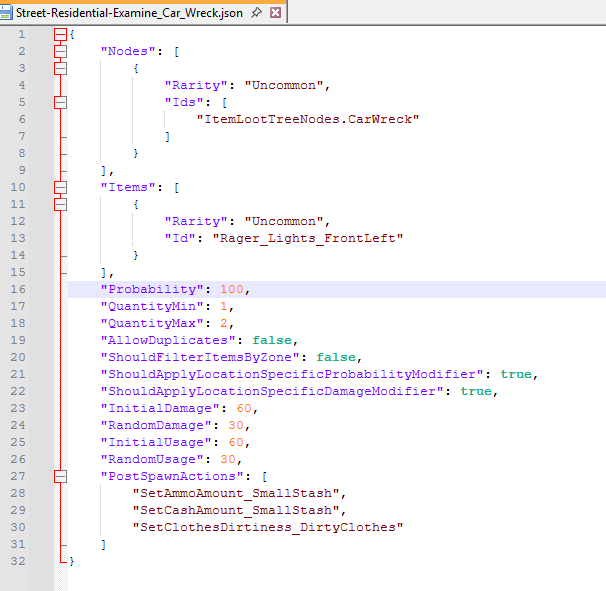The width and height of the screenshot is (606, 591).
Task: Collapse the "Nodes" array fold marker
Action: point(61,51)
